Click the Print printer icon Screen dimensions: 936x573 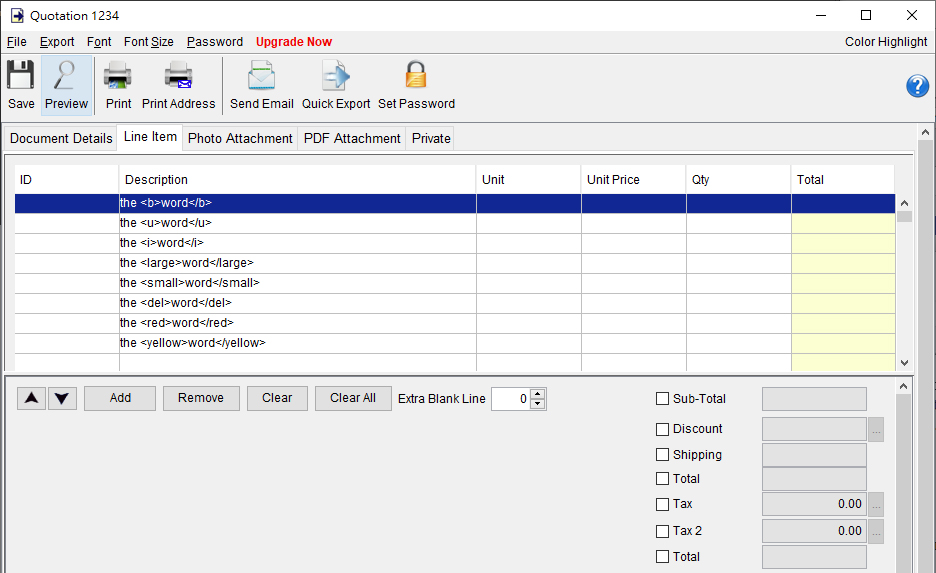(118, 76)
